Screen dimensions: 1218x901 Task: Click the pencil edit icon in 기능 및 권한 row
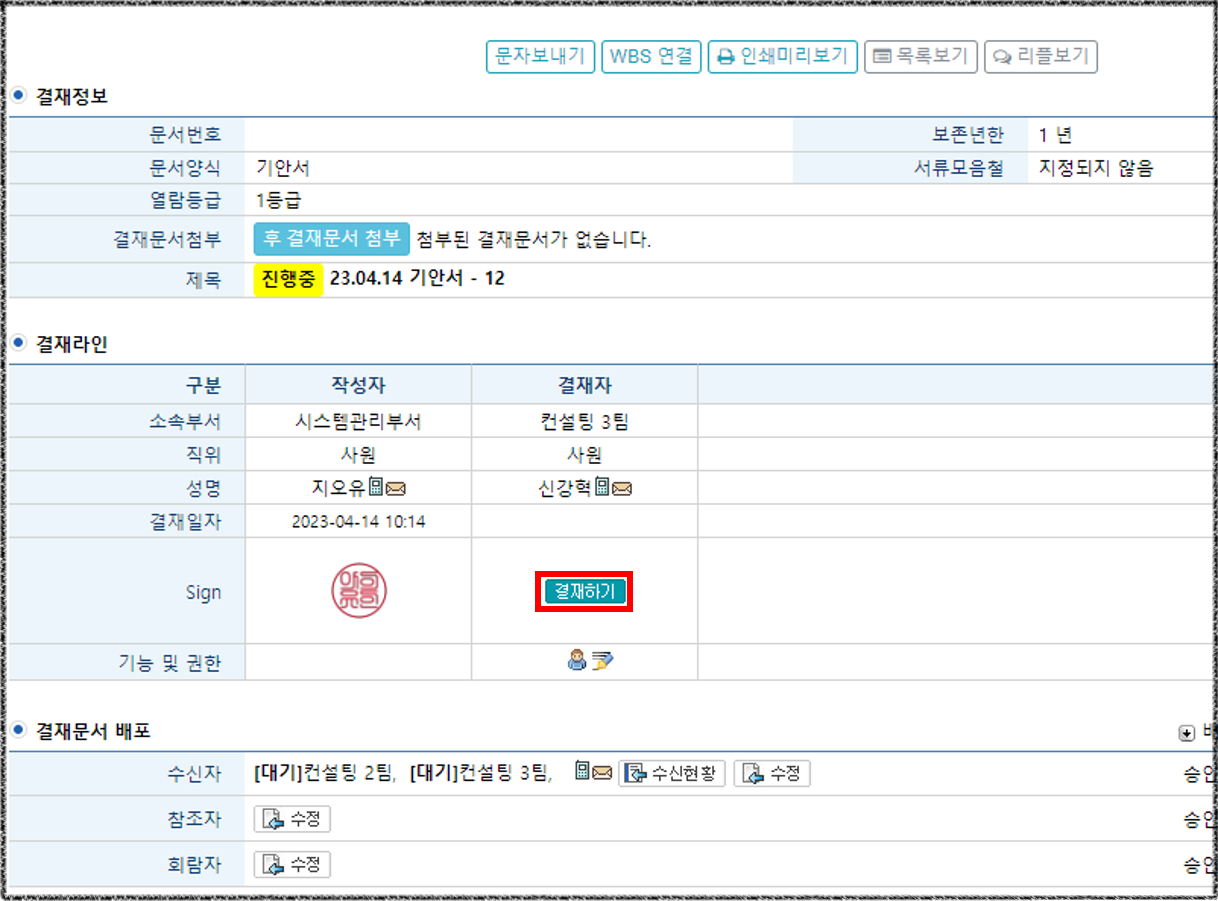602,659
